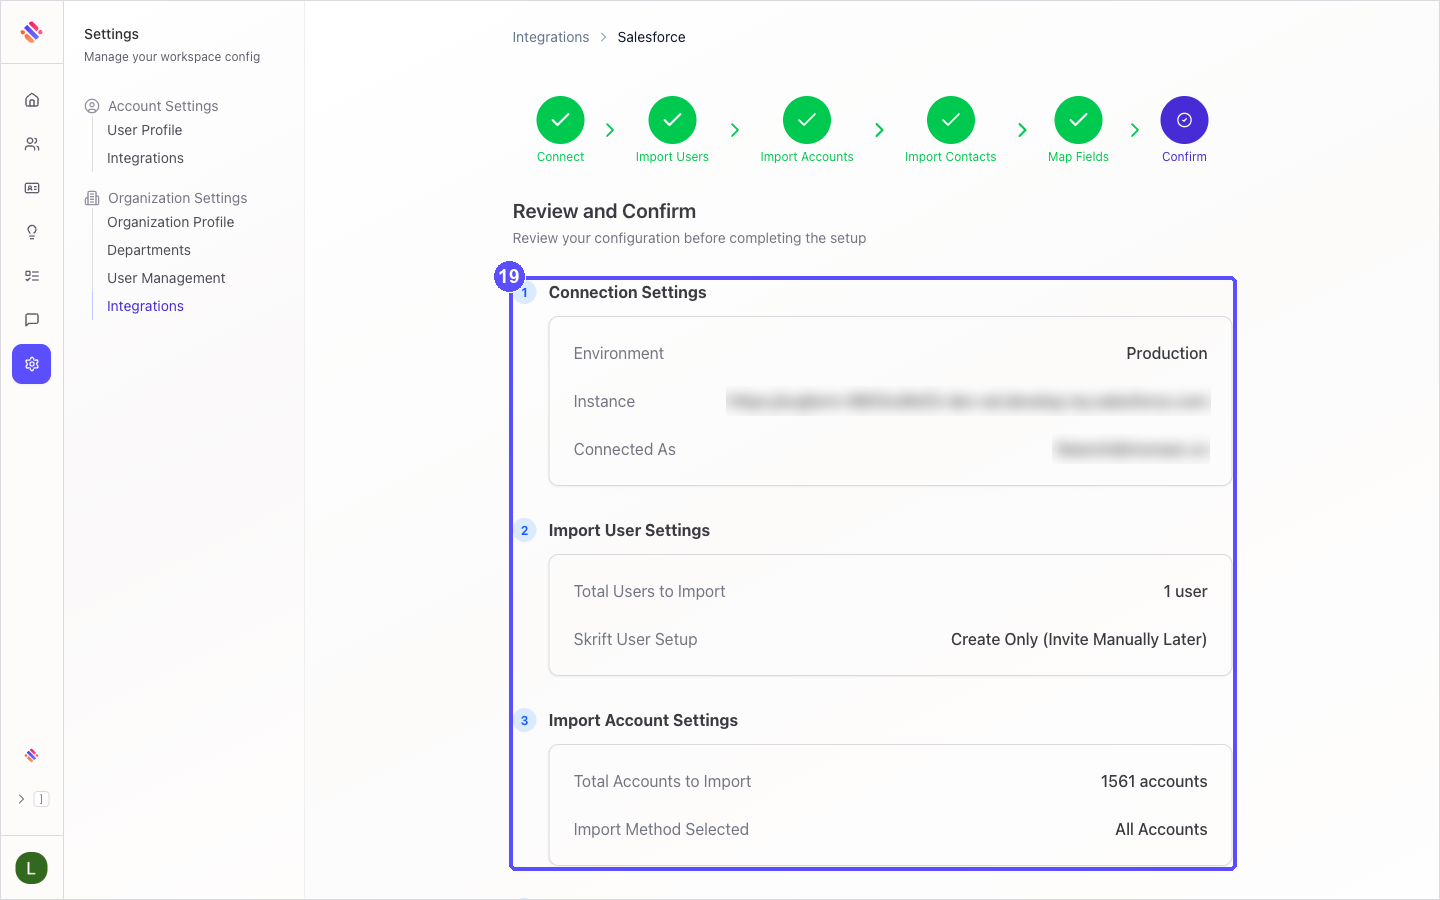Click the Map Fields step checkmark circle
The width and height of the screenshot is (1440, 900).
point(1078,120)
